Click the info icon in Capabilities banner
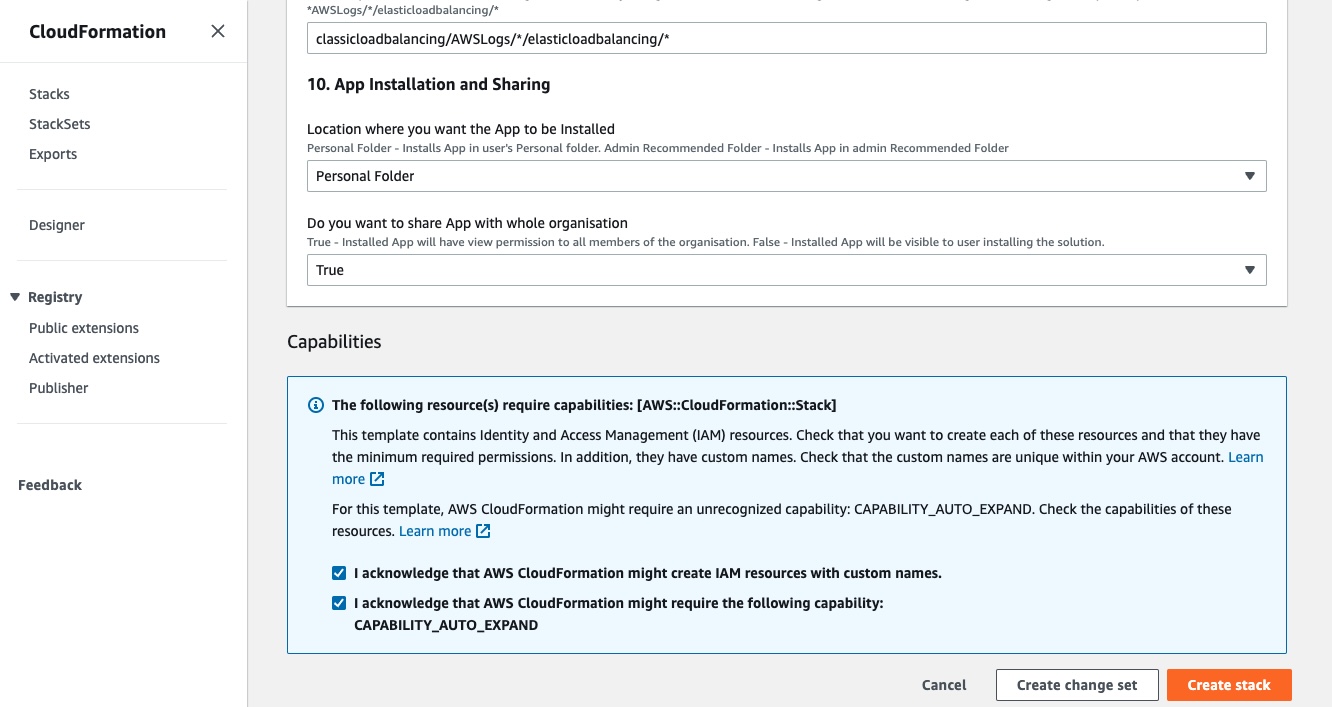This screenshot has height=707, width=1332. tap(316, 405)
